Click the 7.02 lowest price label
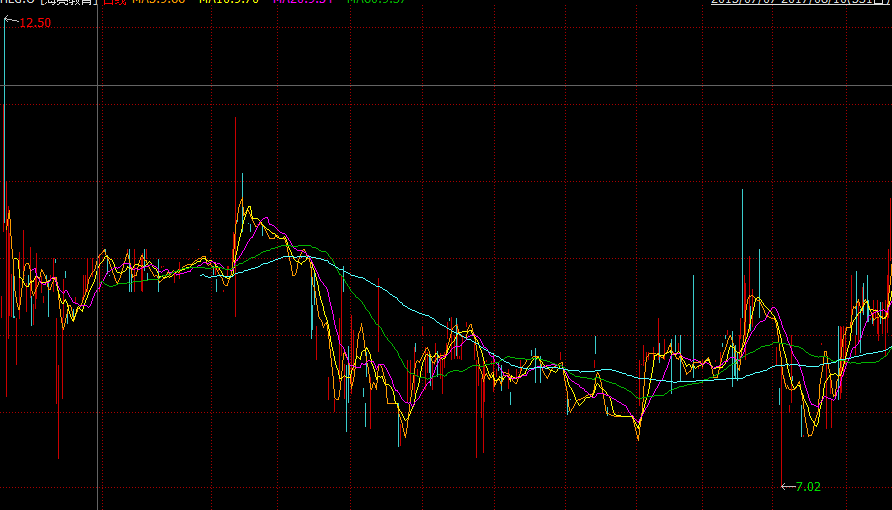The height and width of the screenshot is (510, 892). pyautogui.click(x=808, y=487)
